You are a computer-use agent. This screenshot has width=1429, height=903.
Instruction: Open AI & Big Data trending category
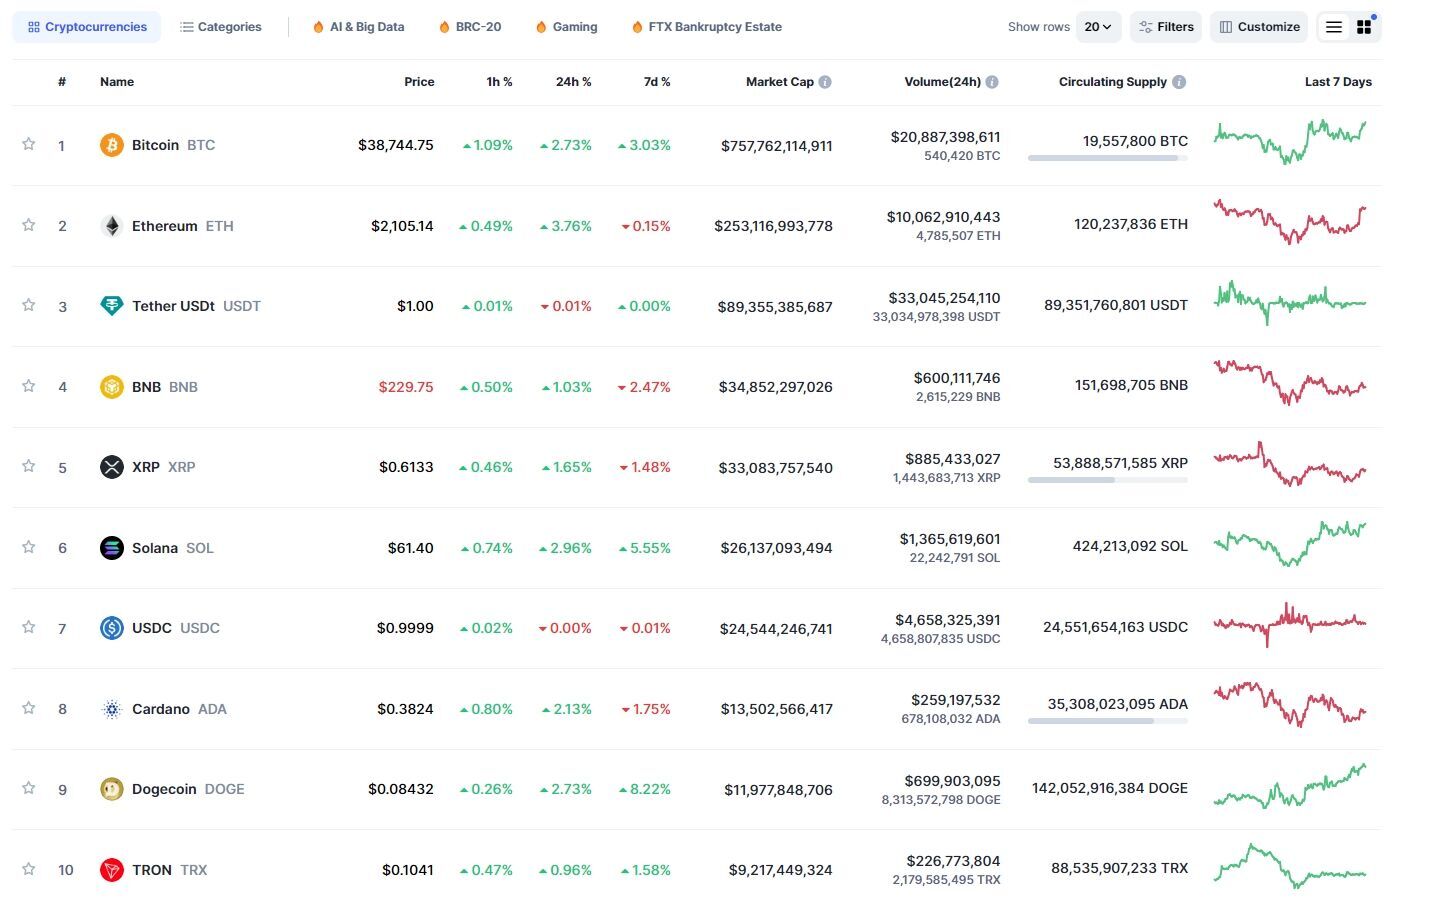358,27
